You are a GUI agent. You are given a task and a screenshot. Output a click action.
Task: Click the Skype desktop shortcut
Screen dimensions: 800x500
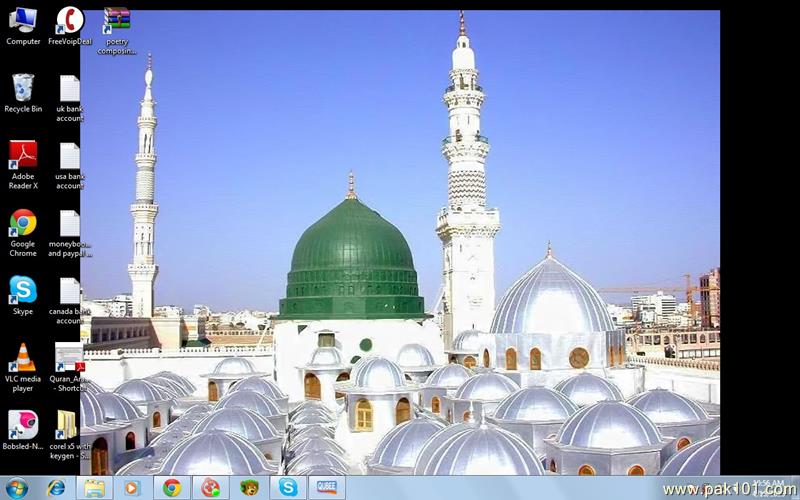(22, 290)
